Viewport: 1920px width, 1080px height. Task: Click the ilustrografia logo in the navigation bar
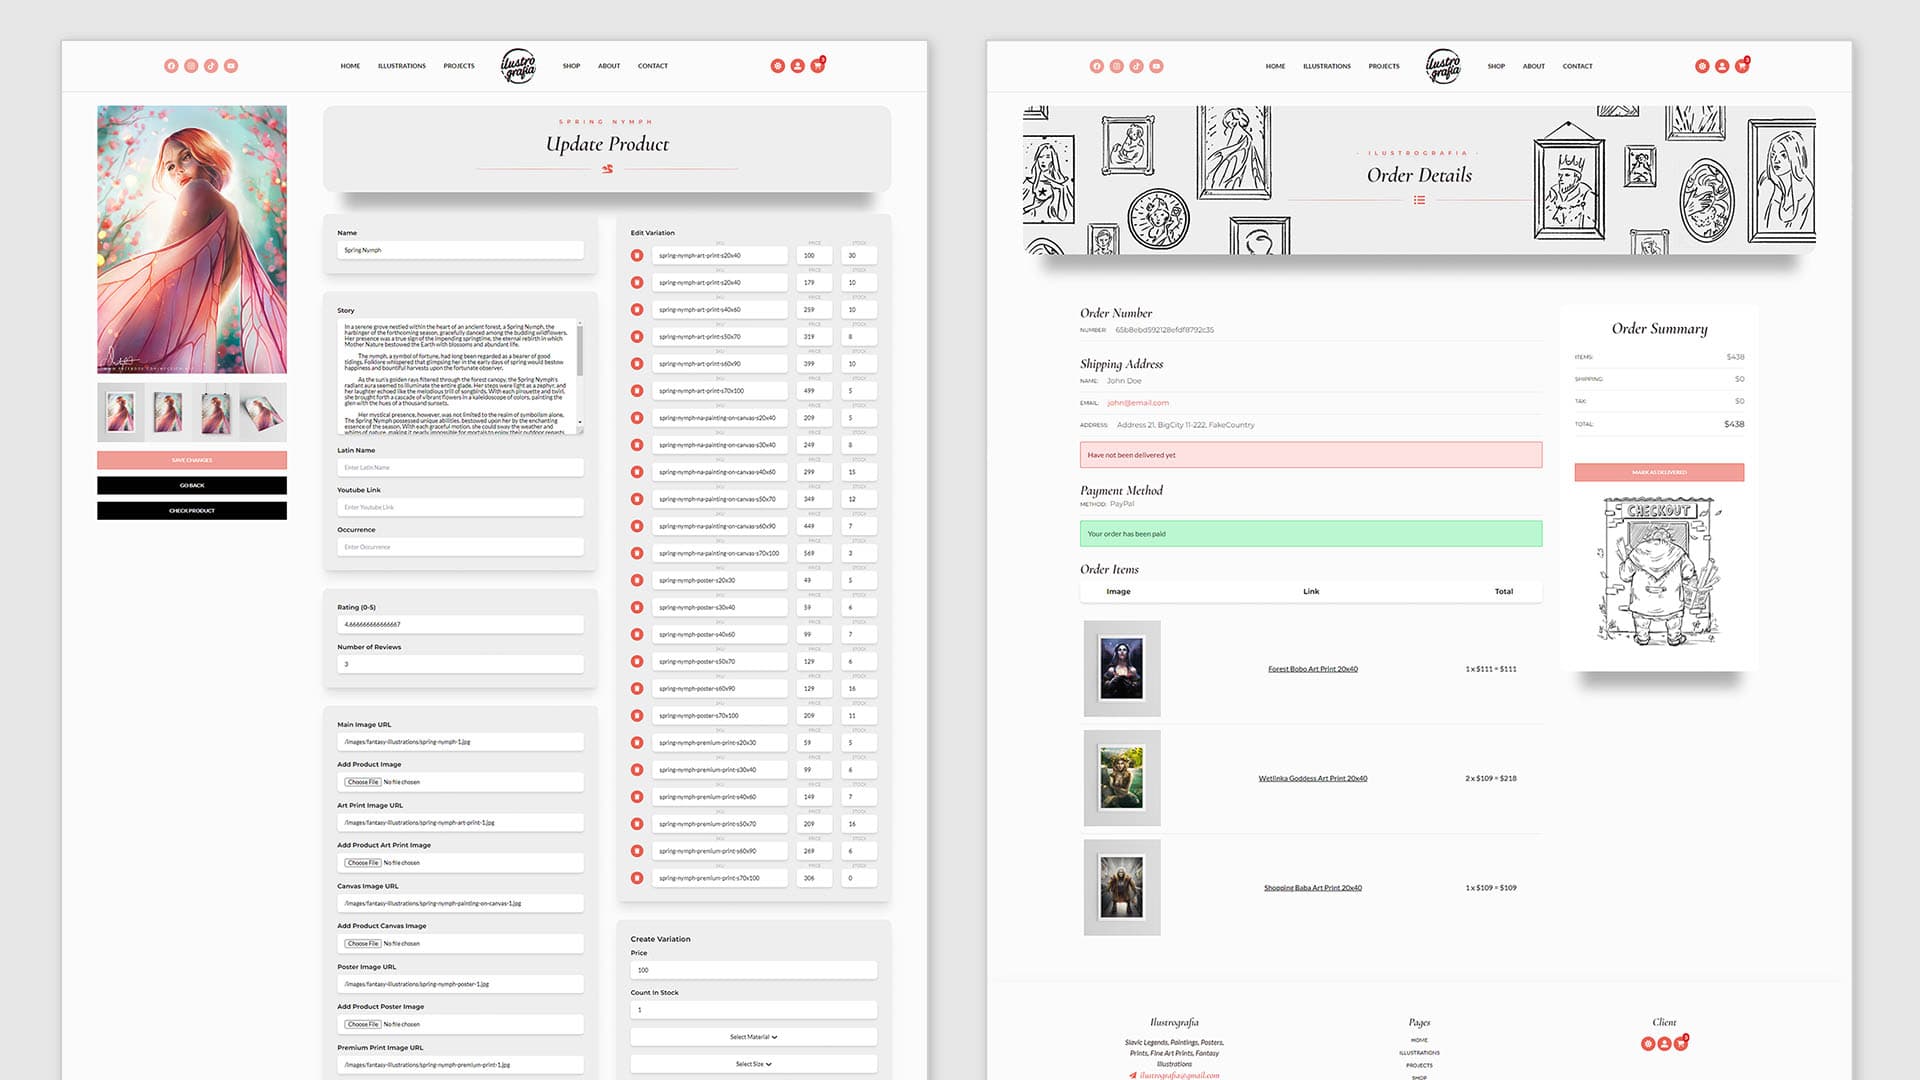[x=518, y=68]
